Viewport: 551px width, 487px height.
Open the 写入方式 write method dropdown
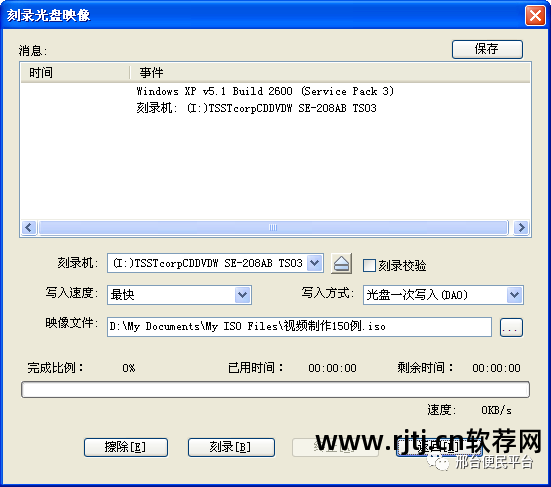pos(515,294)
